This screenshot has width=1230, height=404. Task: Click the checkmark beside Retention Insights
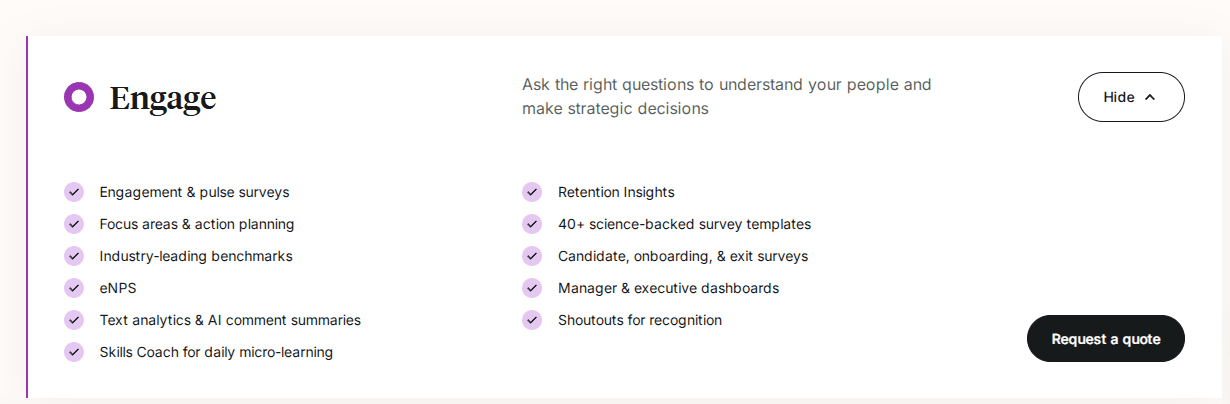pyautogui.click(x=532, y=192)
